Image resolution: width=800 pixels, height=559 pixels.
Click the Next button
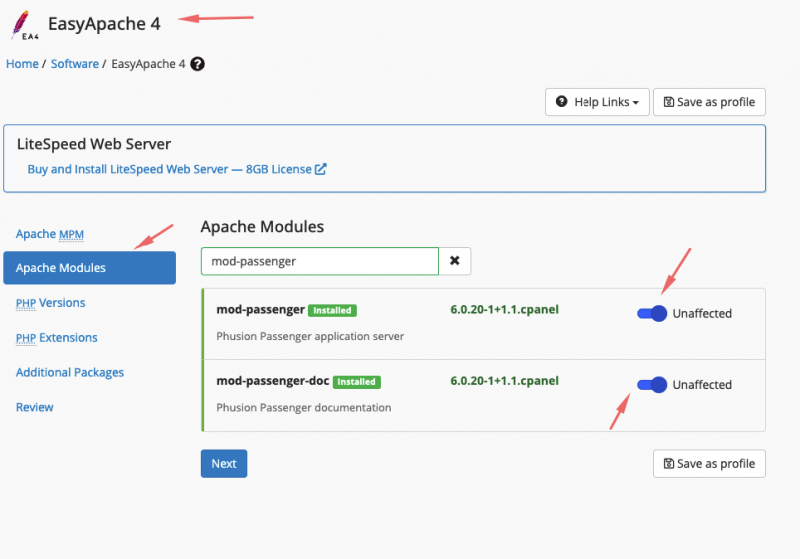(224, 464)
